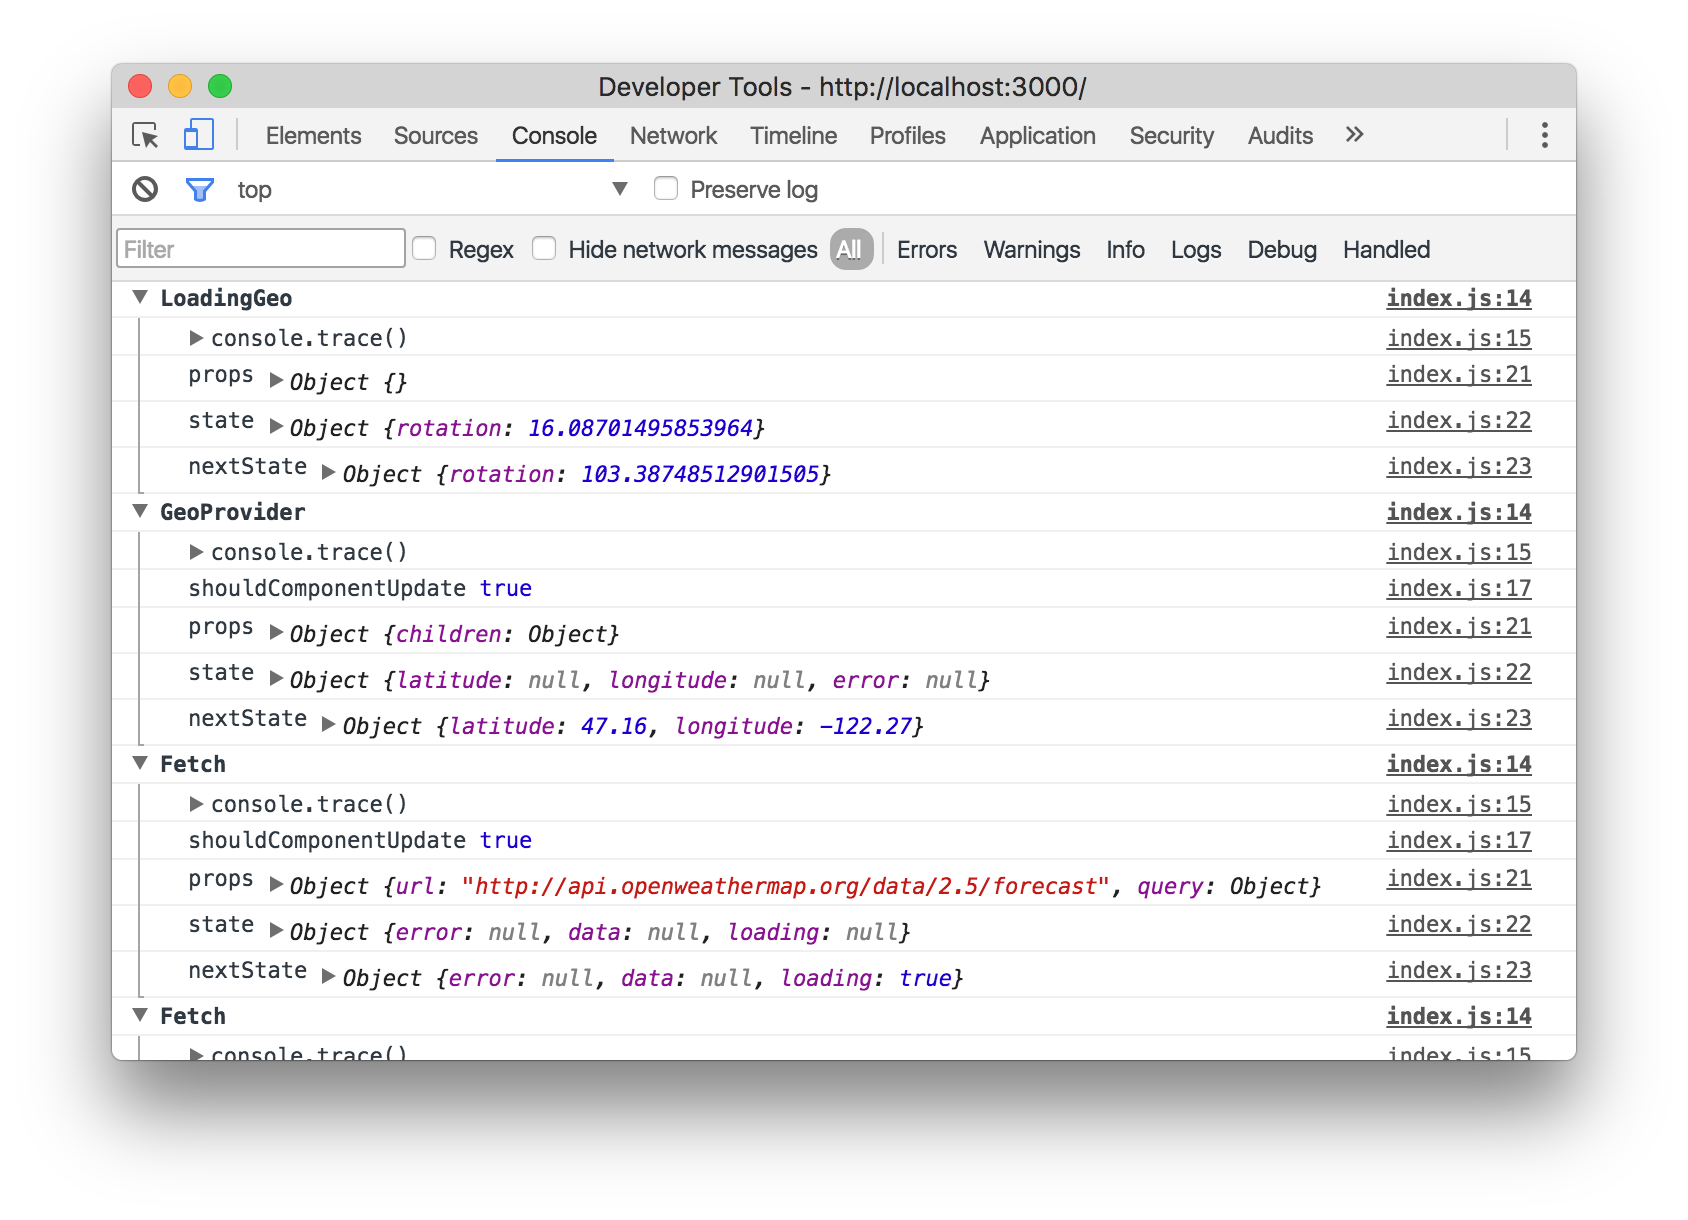The width and height of the screenshot is (1688, 1220).
Task: Select the Console tab
Action: pyautogui.click(x=554, y=135)
